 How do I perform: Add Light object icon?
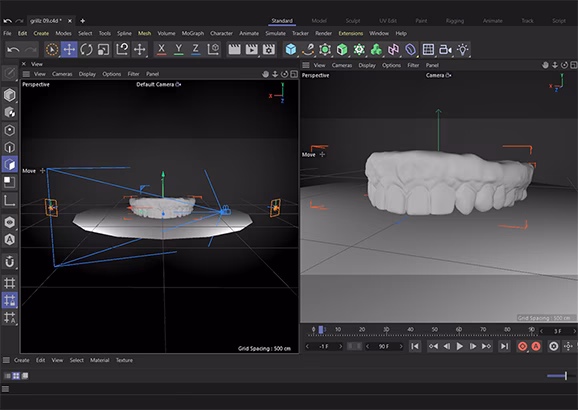[x=463, y=49]
